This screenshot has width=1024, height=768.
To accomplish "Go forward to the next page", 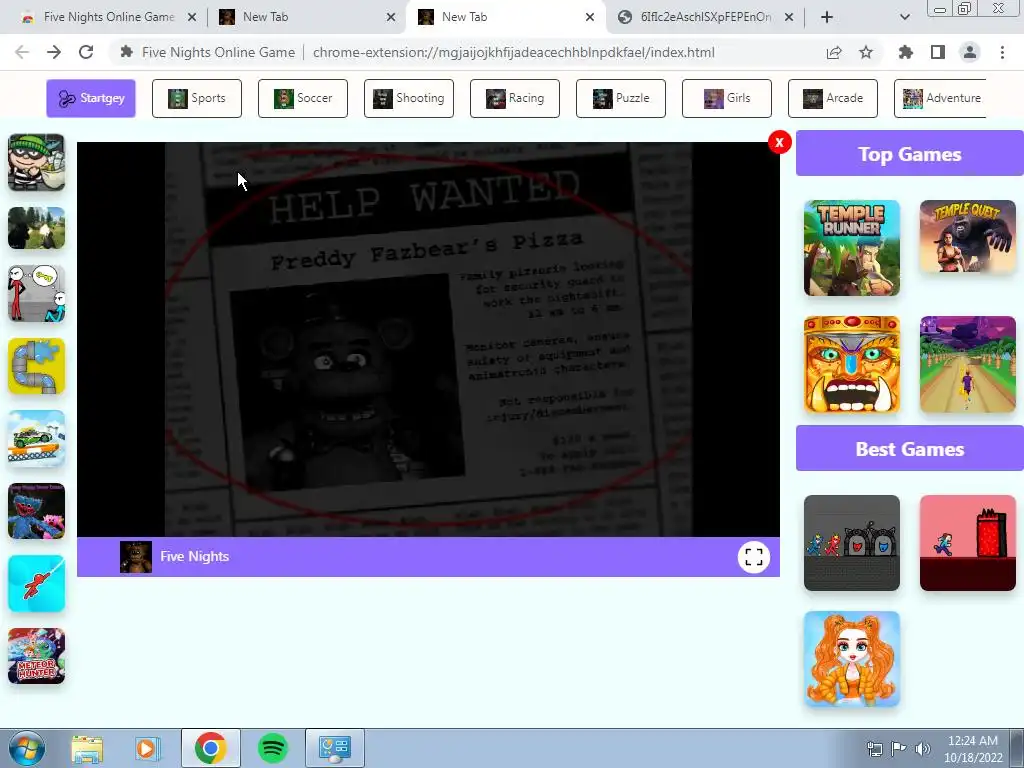I will tap(54, 52).
